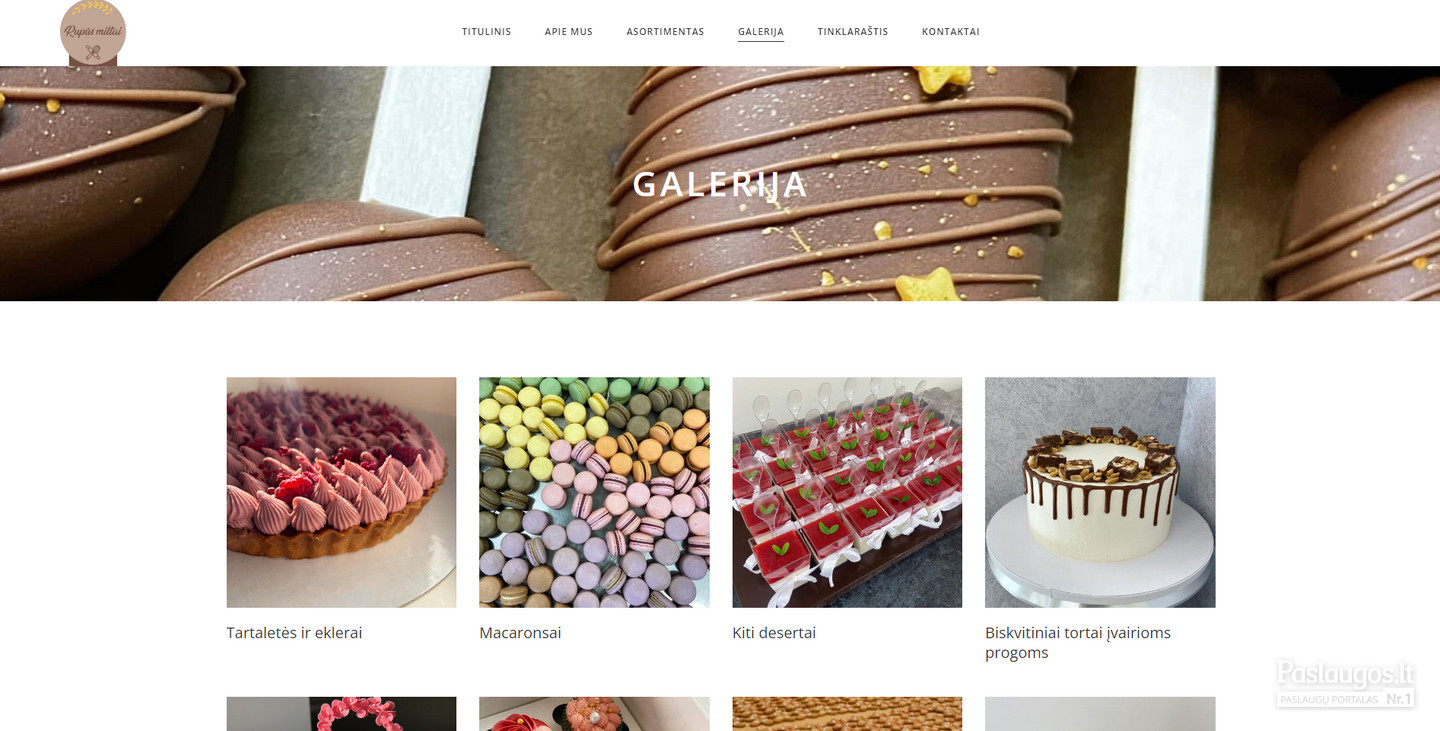This screenshot has width=1440, height=731.
Task: Open the partially visible pink flowers thumbnail
Action: pyautogui.click(x=341, y=714)
